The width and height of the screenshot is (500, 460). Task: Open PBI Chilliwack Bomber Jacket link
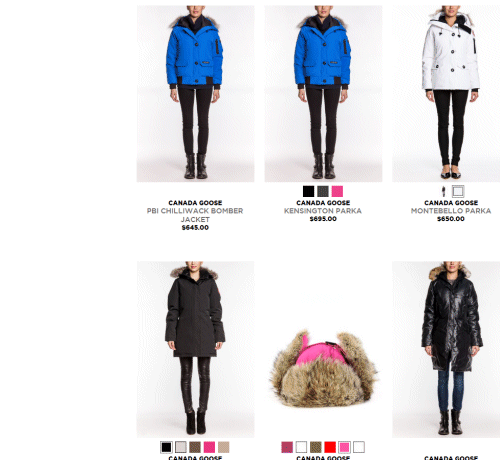(195, 215)
